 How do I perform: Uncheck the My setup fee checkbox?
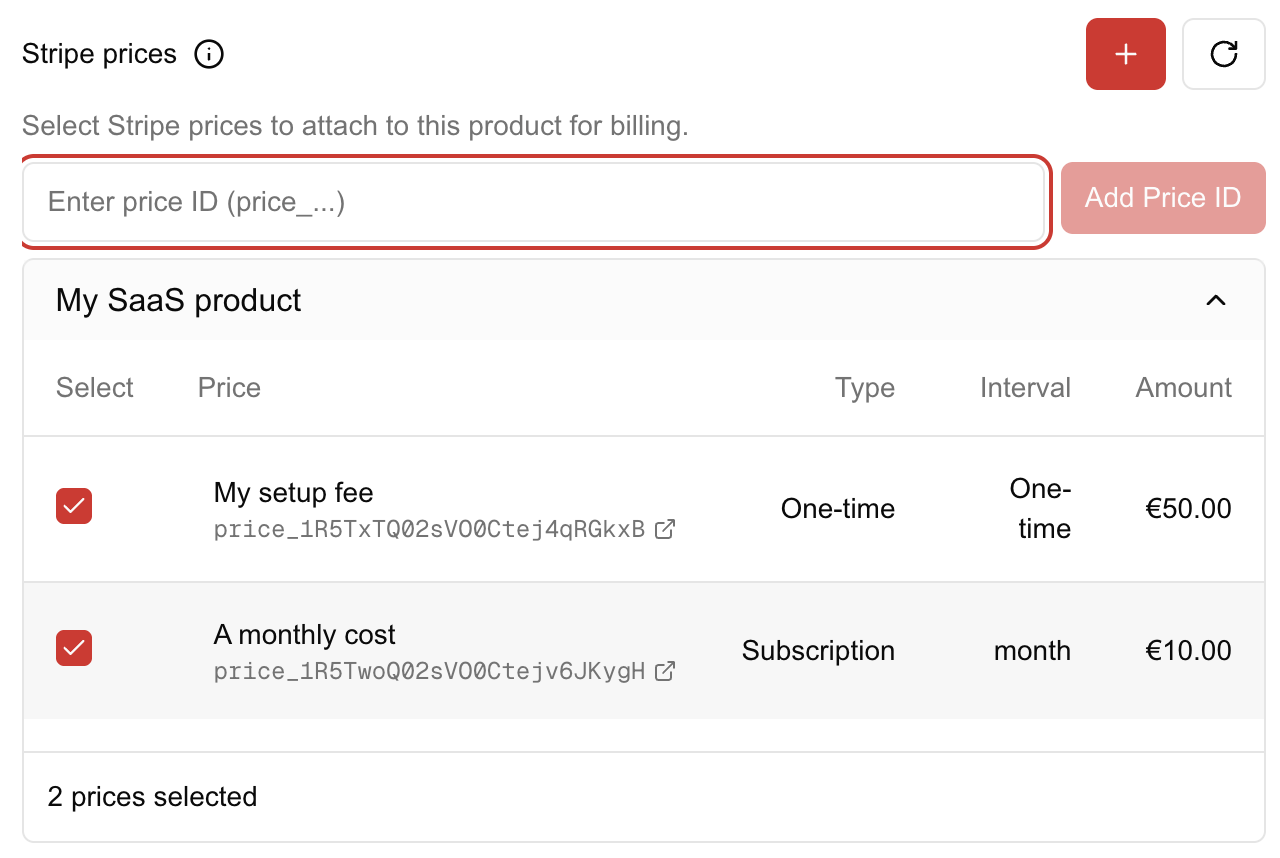[x=74, y=506]
